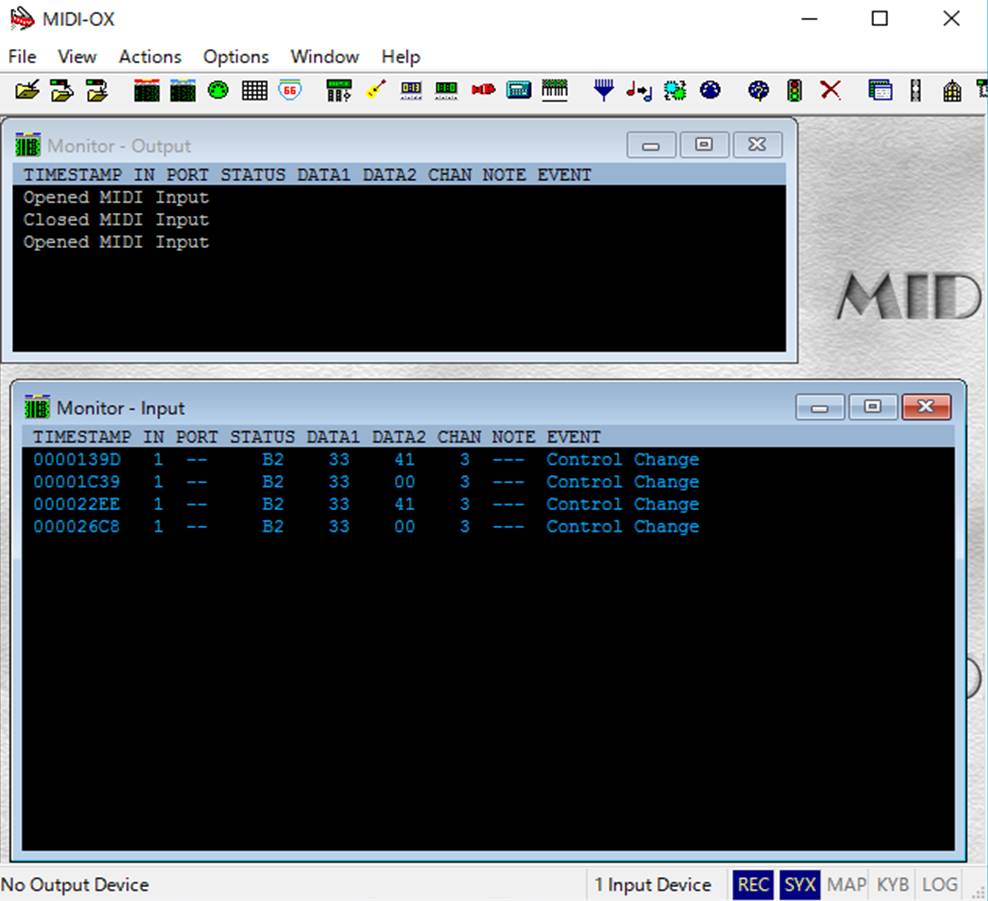
Task: Open MIDI Devices via green connector icon
Action: [218, 91]
